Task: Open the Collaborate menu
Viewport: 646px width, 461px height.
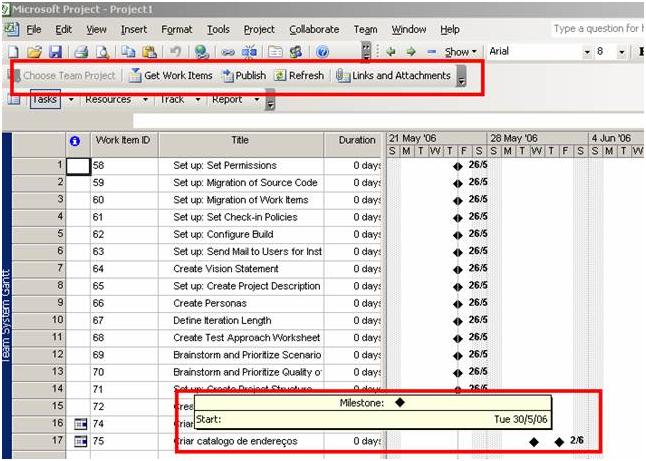Action: (313, 30)
